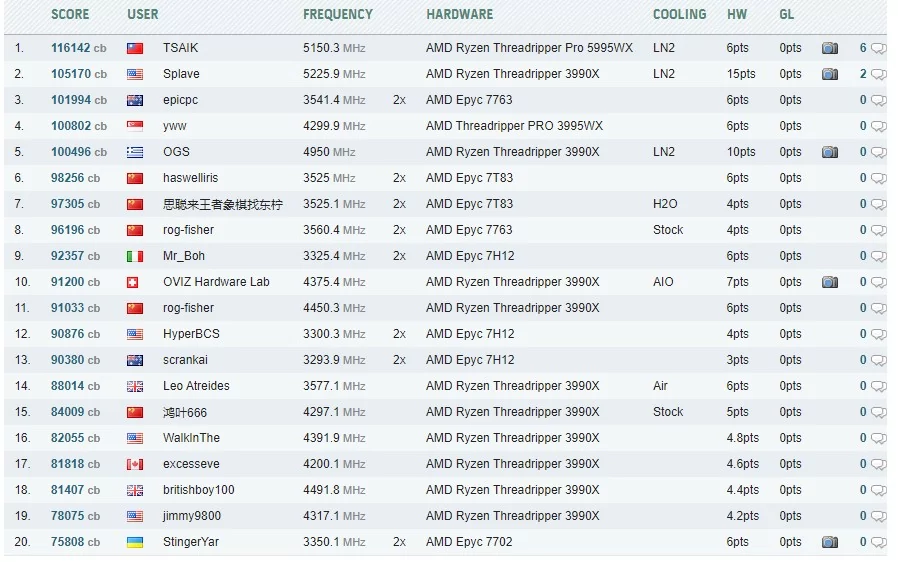Open screenshot camera icon in Splave row
Image resolution: width=898 pixels, height=562 pixels.
(830, 74)
